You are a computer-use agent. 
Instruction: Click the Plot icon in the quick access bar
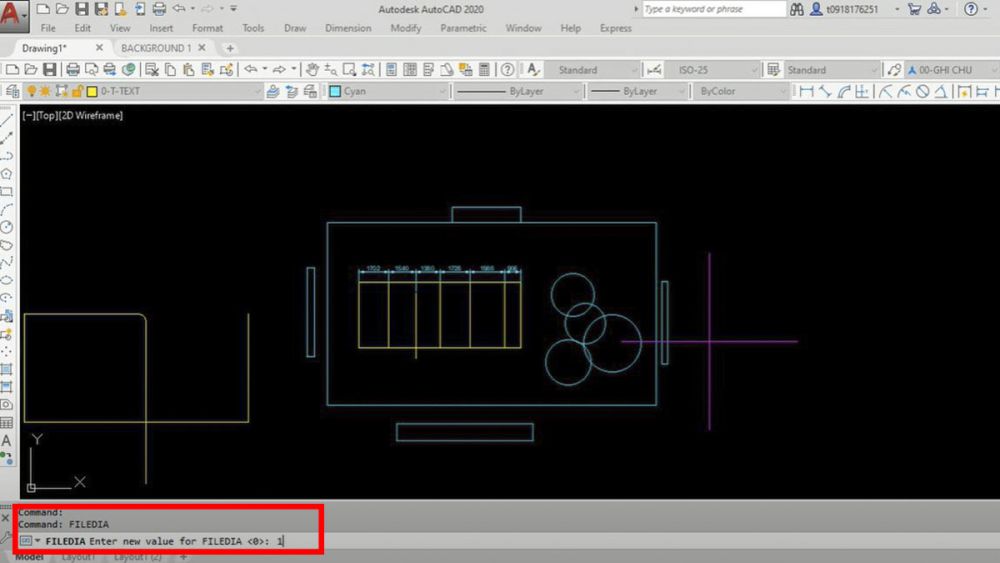pyautogui.click(x=159, y=9)
